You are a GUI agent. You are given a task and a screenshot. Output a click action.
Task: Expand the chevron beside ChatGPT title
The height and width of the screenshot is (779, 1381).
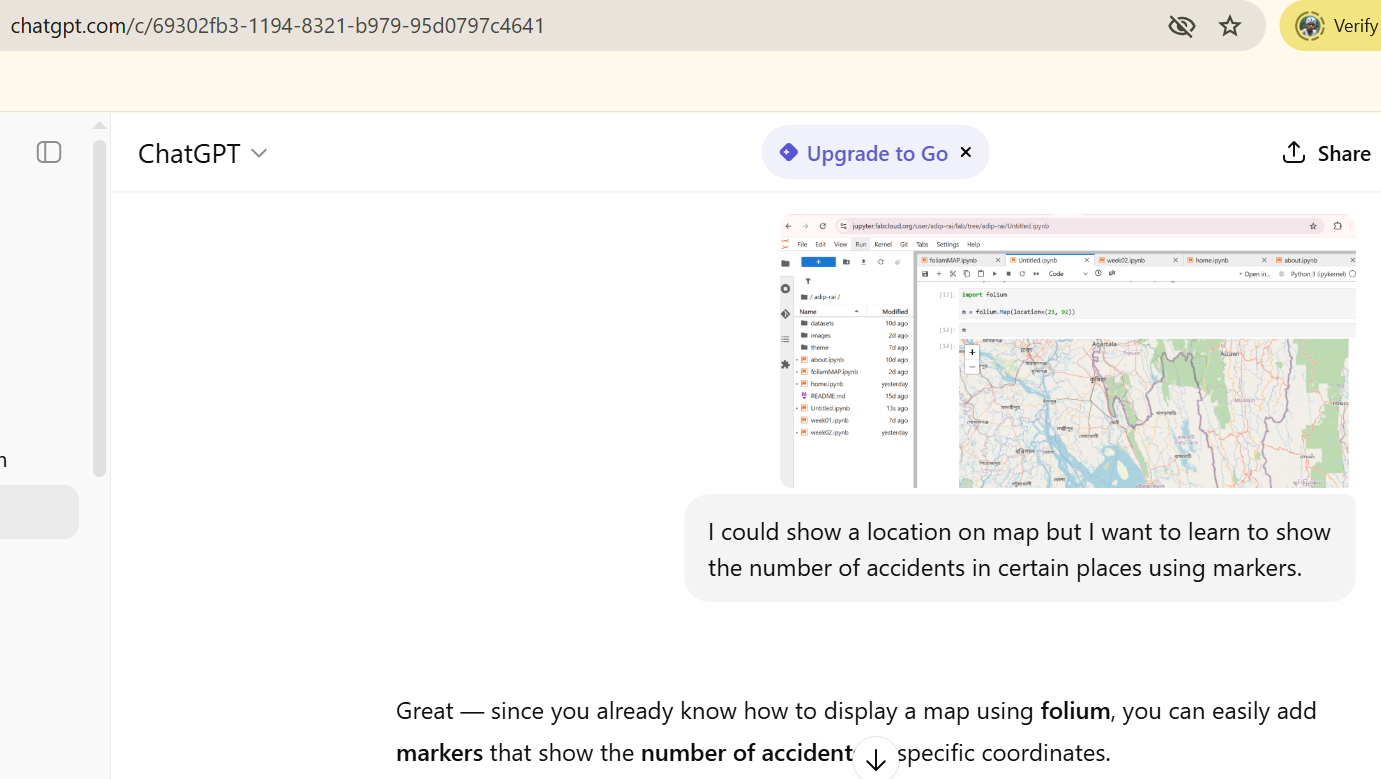coord(259,153)
